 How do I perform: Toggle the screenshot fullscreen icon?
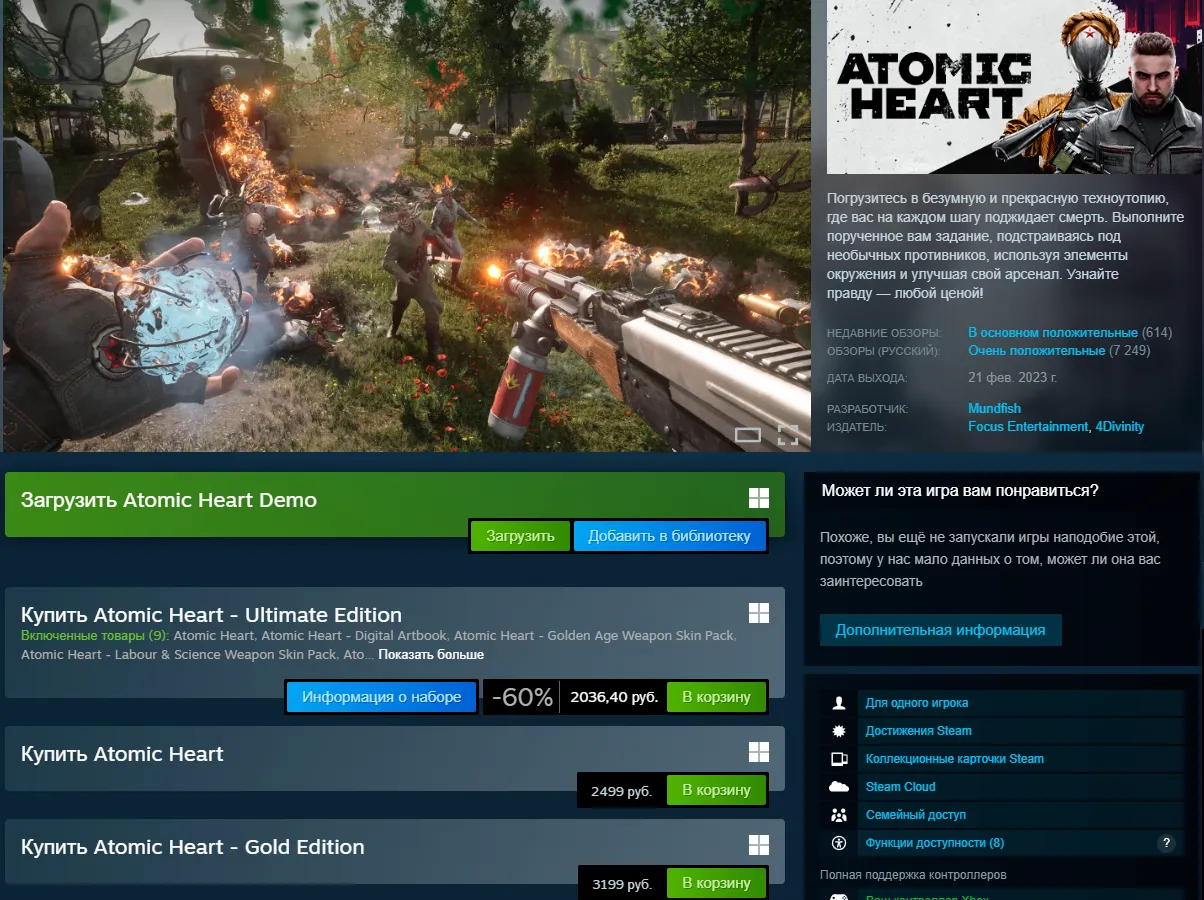788,435
